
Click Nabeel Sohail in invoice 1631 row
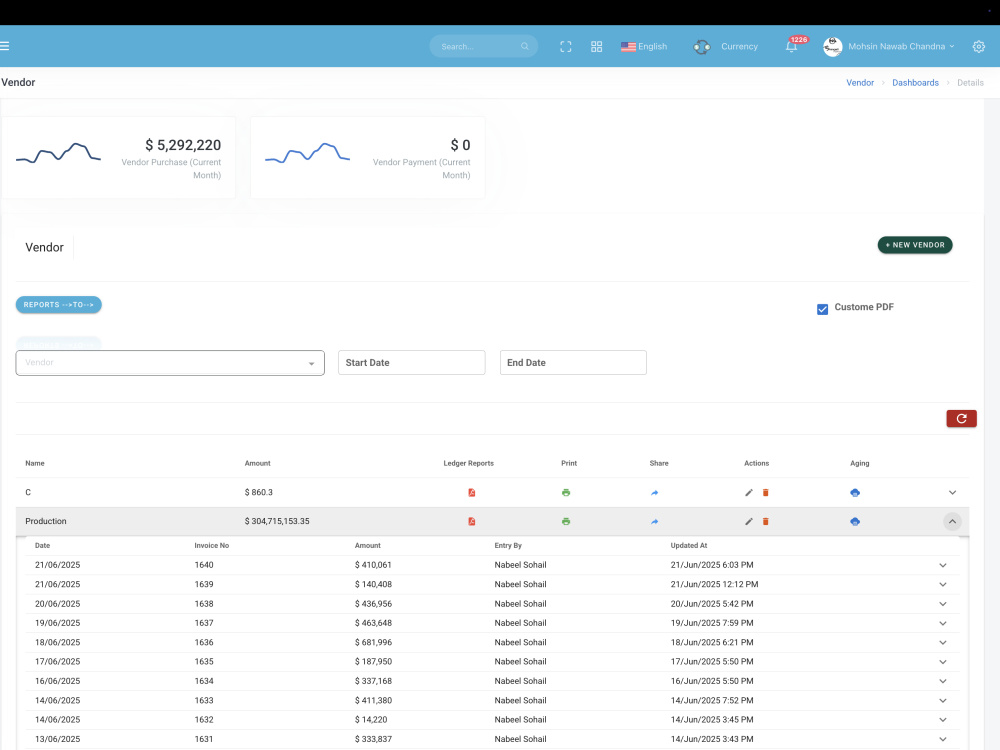coord(520,739)
